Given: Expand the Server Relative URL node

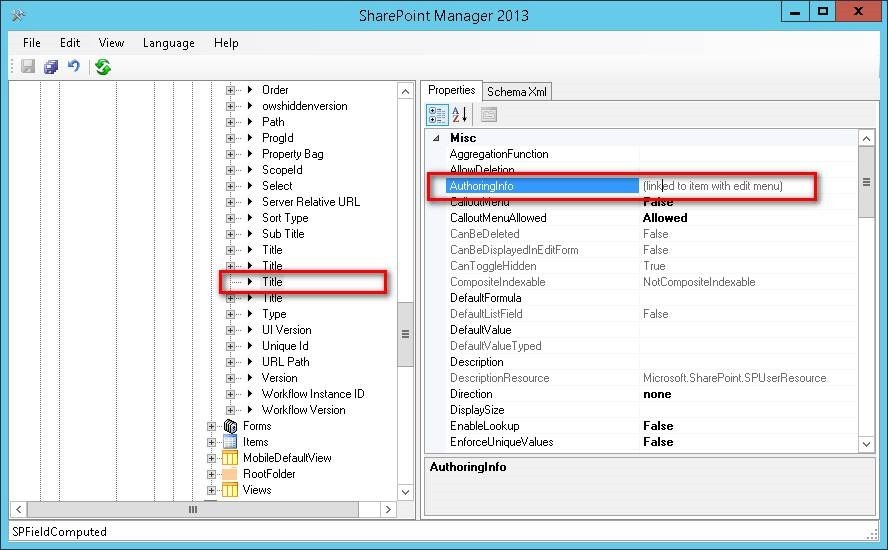Looking at the screenshot, I should [229, 202].
